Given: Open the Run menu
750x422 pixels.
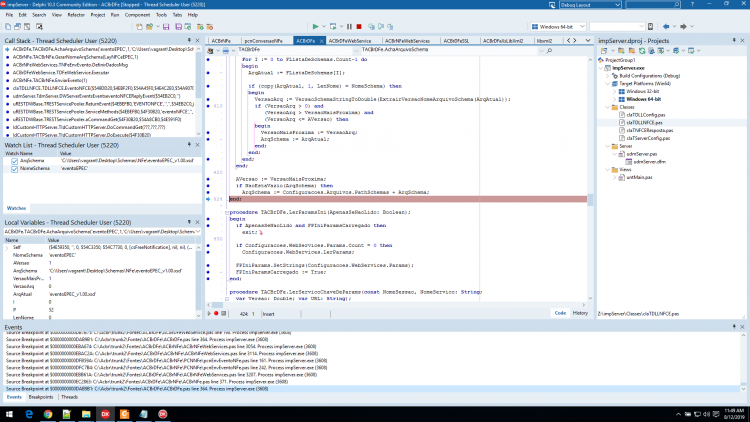Looking at the screenshot, I should pyautogui.click(x=115, y=15).
